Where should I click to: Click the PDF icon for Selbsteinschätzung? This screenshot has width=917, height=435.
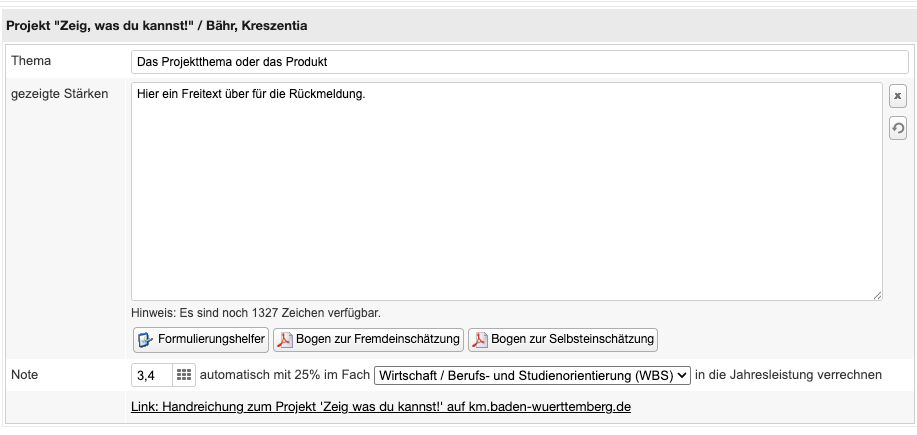tap(480, 340)
